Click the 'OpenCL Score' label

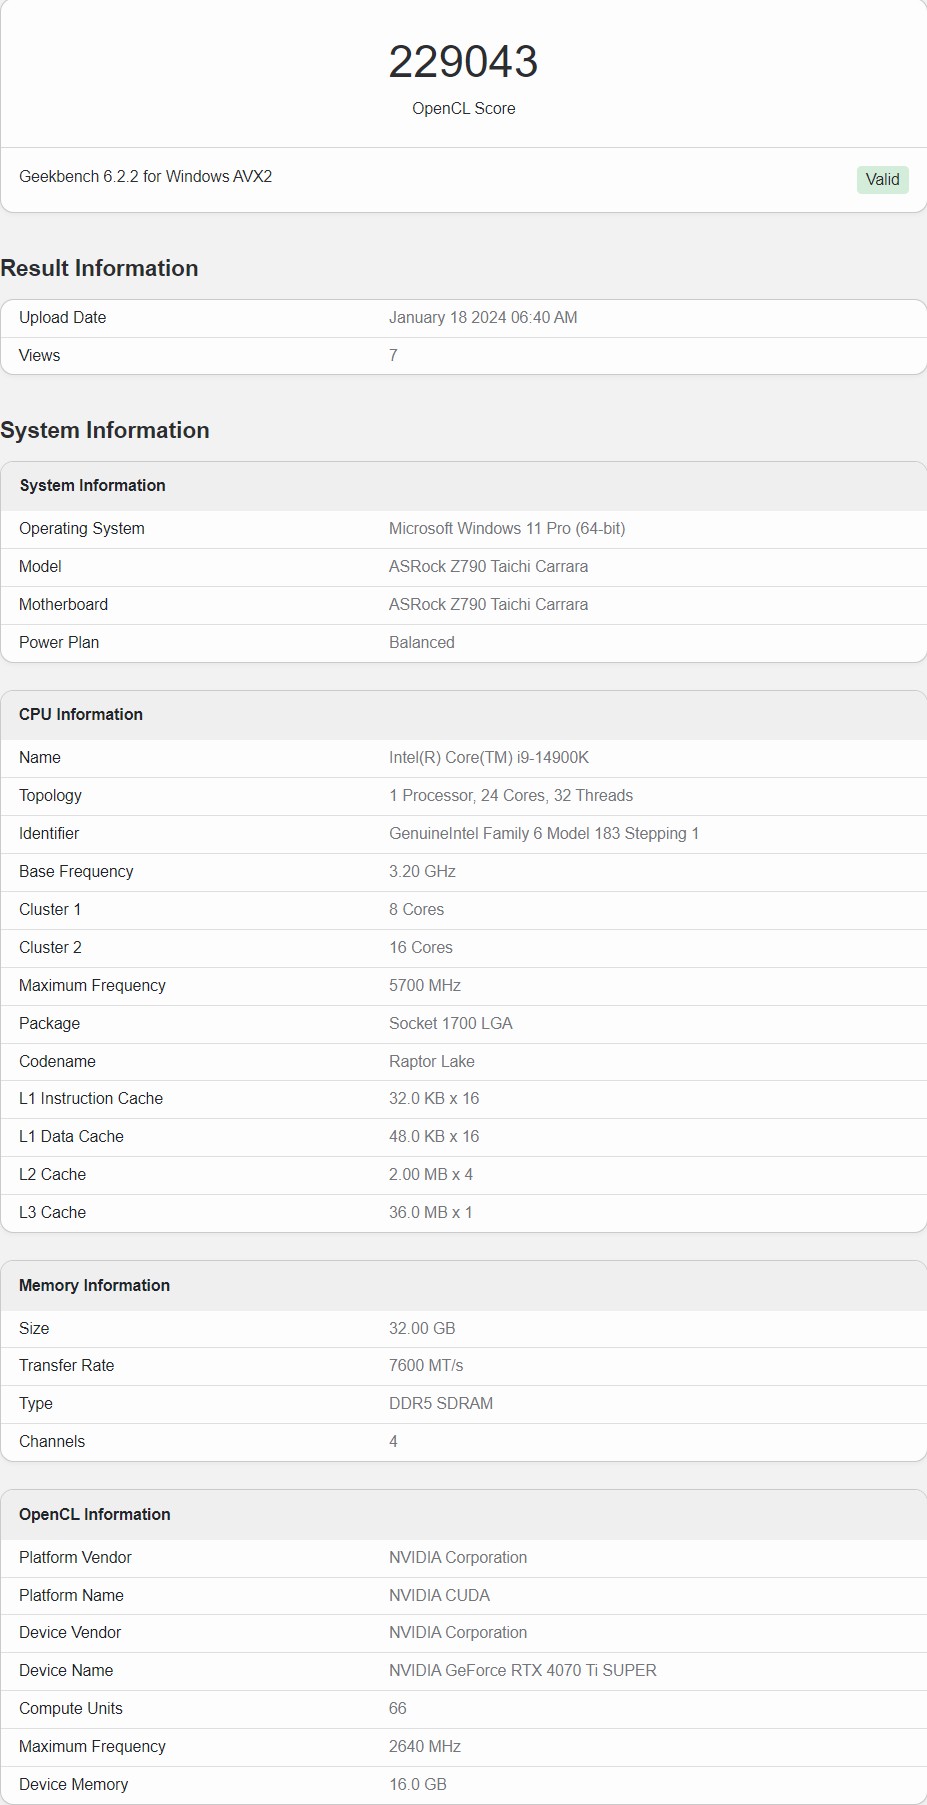click(464, 108)
